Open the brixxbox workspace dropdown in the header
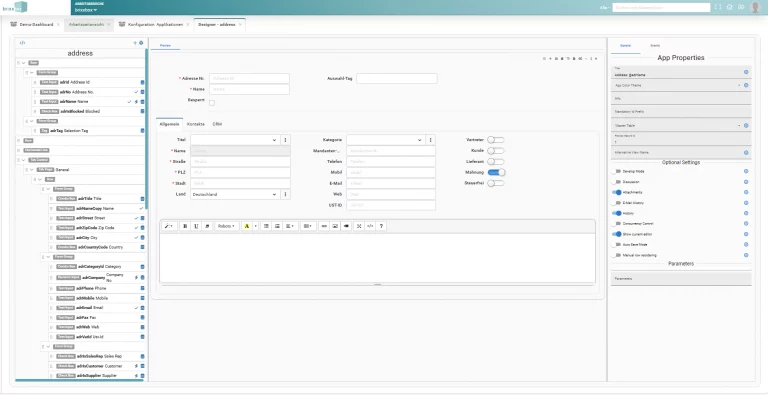Image resolution: width=768 pixels, height=395 pixels. point(86,10)
